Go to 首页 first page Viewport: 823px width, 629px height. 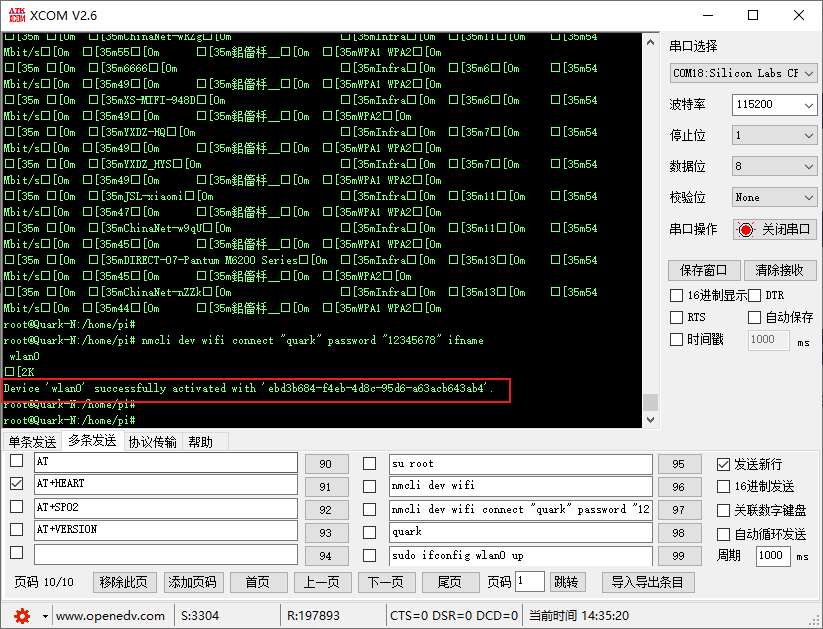258,582
